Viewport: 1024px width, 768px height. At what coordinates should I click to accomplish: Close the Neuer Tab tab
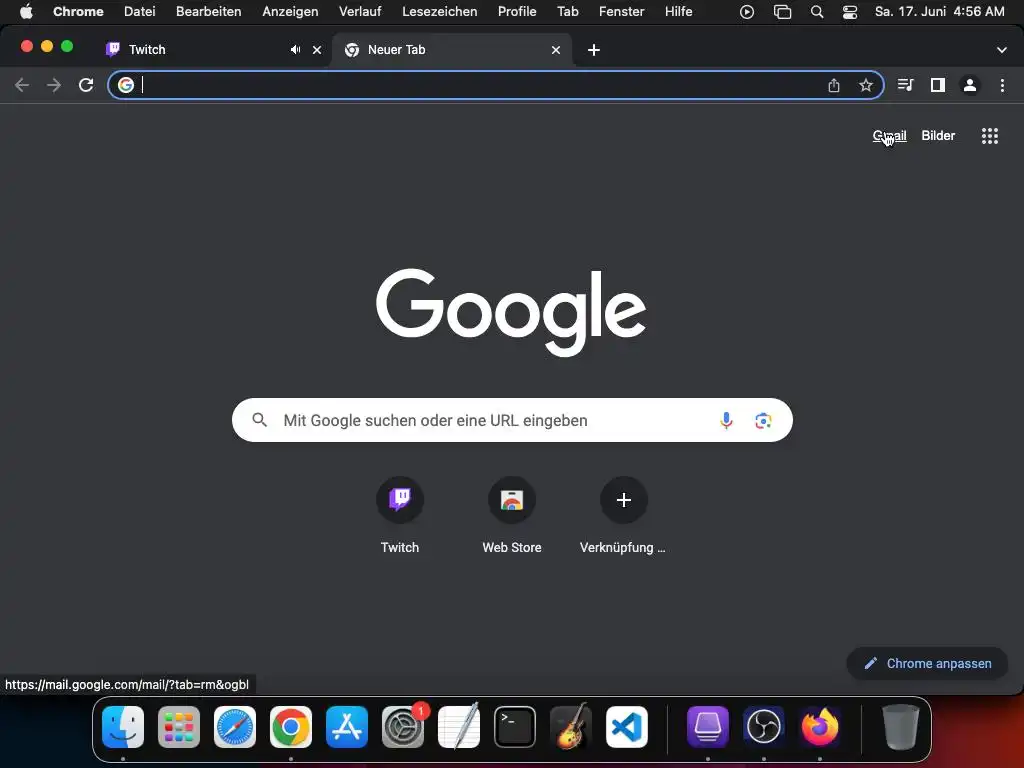556,50
